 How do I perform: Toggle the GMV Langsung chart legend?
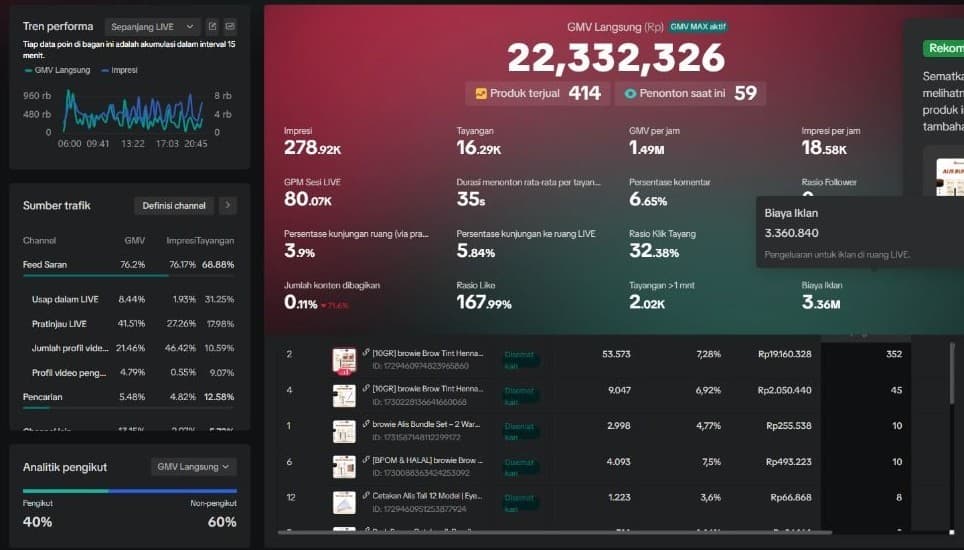[x=57, y=70]
